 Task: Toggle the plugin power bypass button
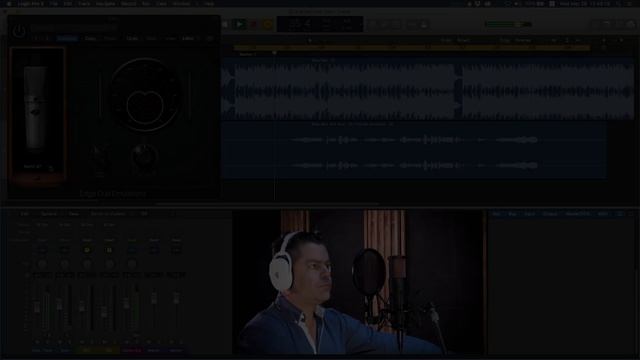19,31
